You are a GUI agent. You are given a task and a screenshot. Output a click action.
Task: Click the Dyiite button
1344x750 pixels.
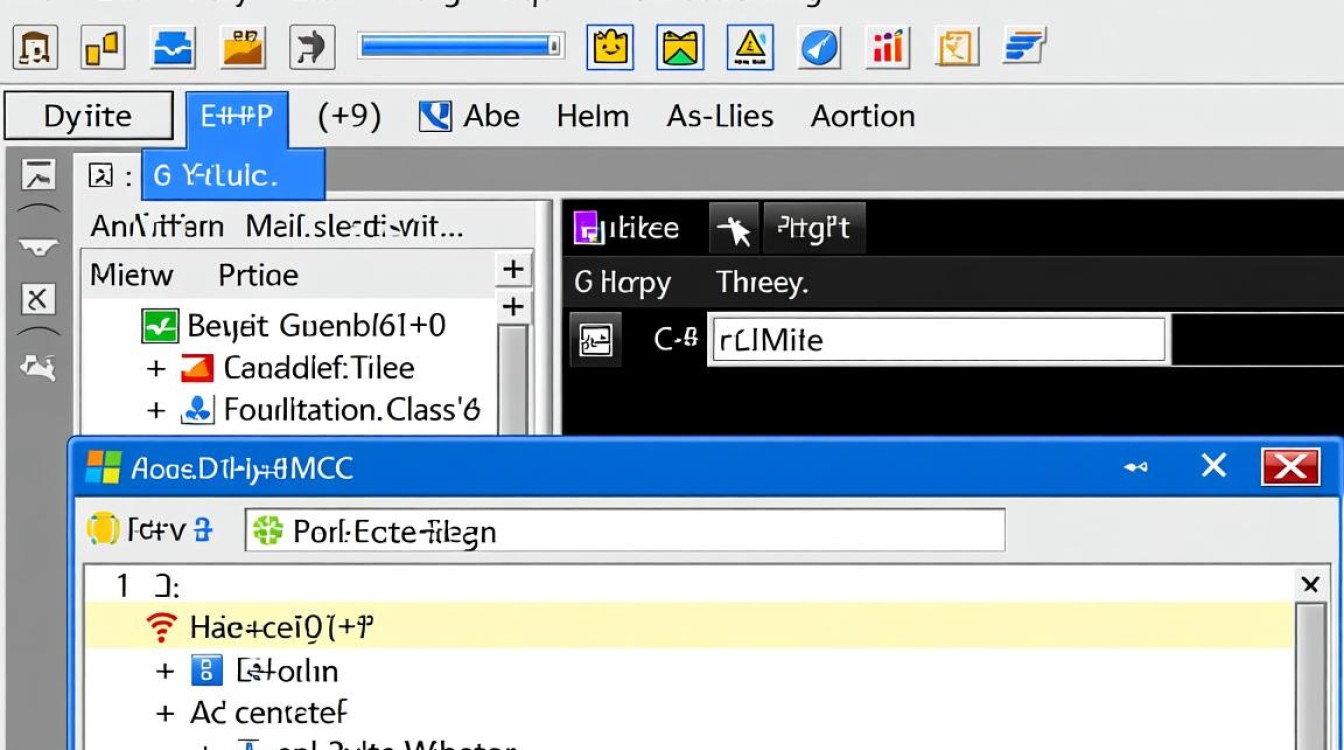(x=88, y=117)
